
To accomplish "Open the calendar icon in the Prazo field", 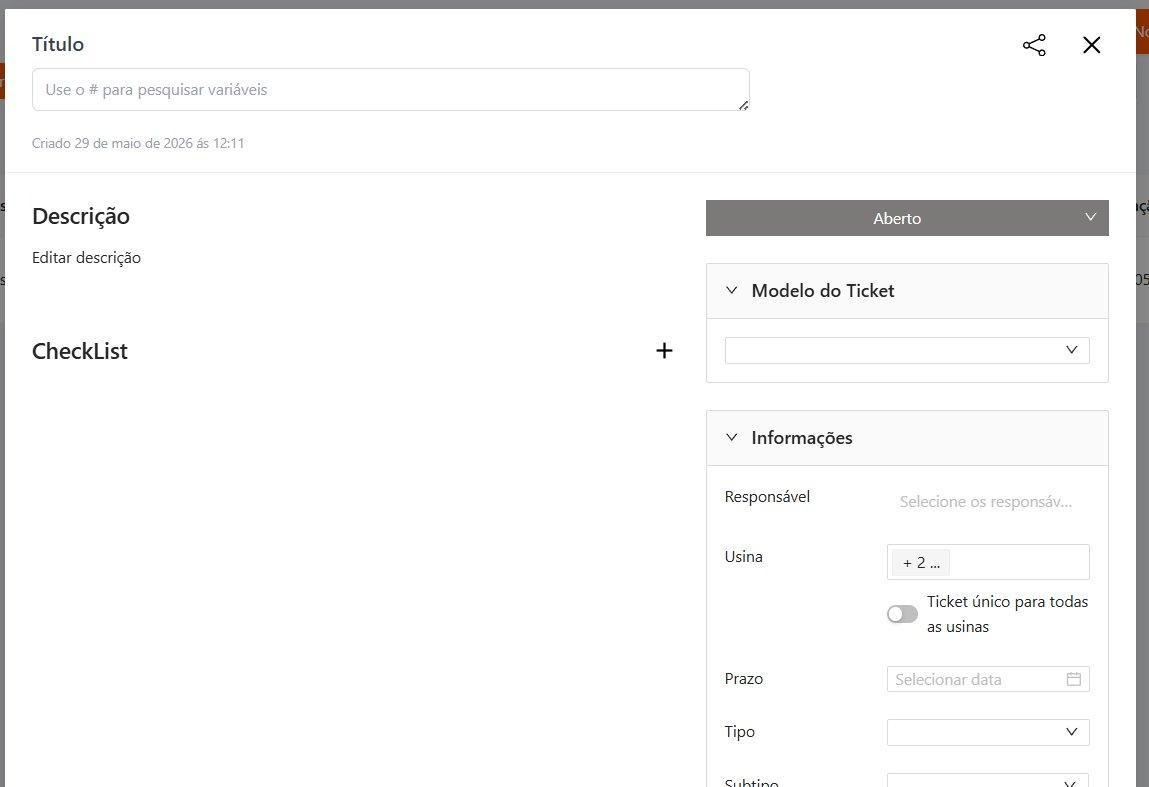I will pyautogui.click(x=1074, y=679).
